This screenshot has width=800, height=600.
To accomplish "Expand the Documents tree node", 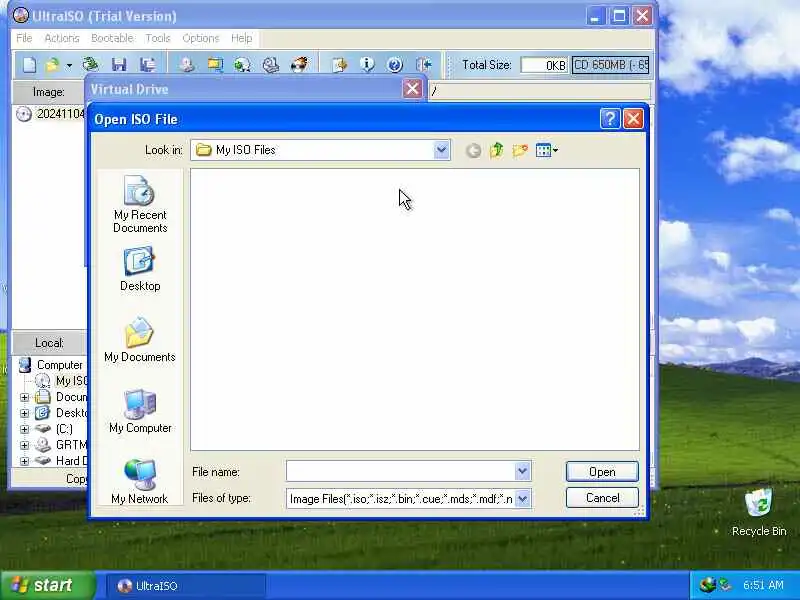I will 24,397.
